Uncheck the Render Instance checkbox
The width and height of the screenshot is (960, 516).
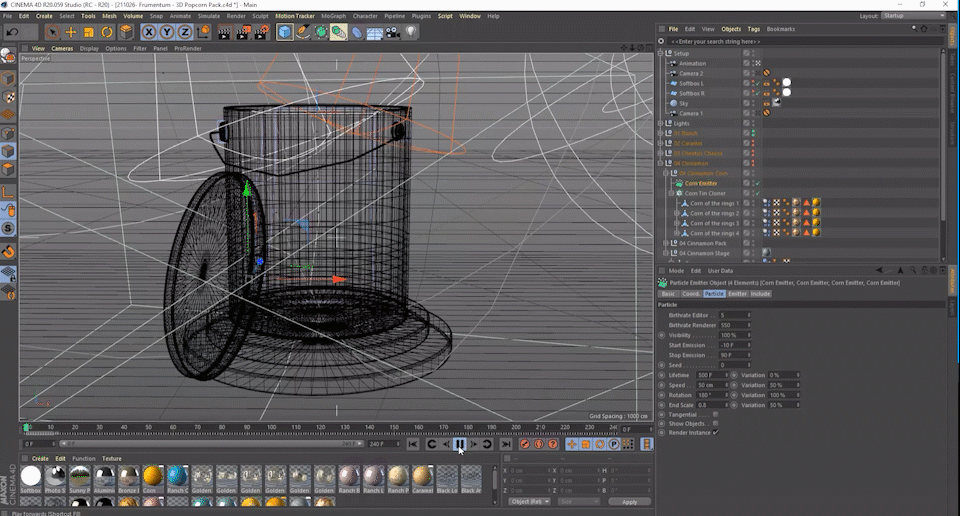tap(716, 432)
